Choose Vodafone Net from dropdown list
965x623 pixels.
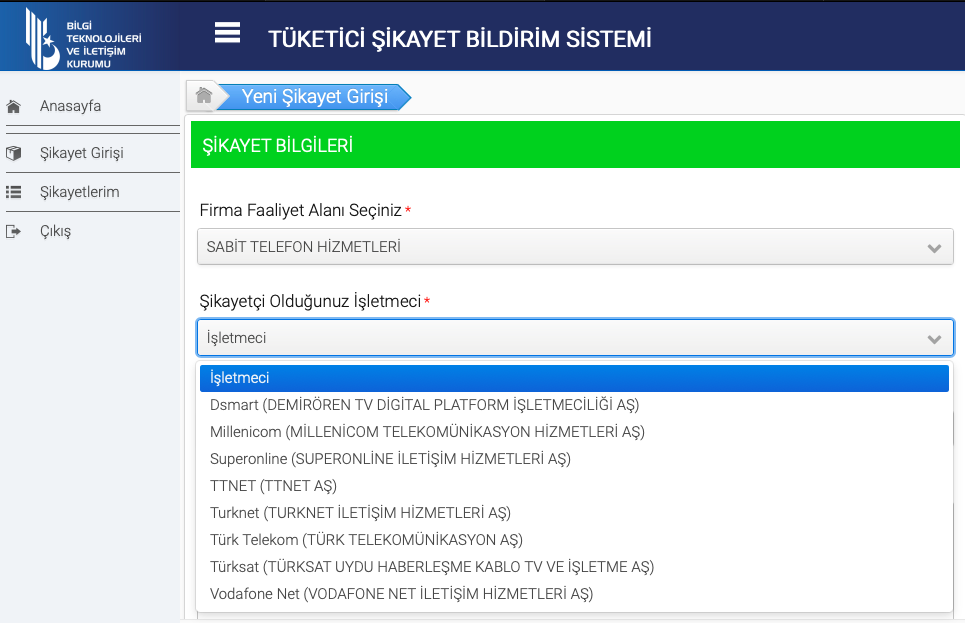[401, 594]
